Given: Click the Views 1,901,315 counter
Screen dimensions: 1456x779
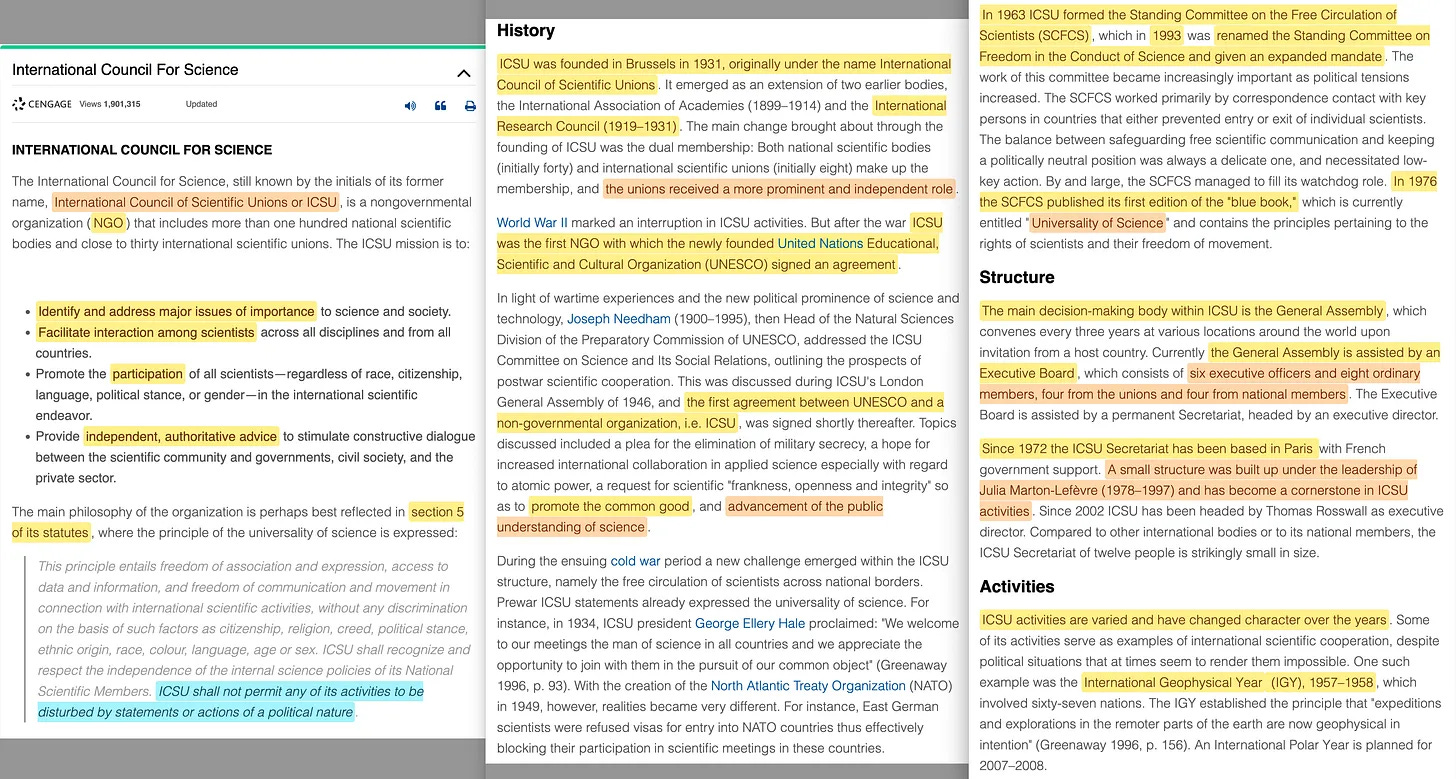Looking at the screenshot, I should [109, 104].
